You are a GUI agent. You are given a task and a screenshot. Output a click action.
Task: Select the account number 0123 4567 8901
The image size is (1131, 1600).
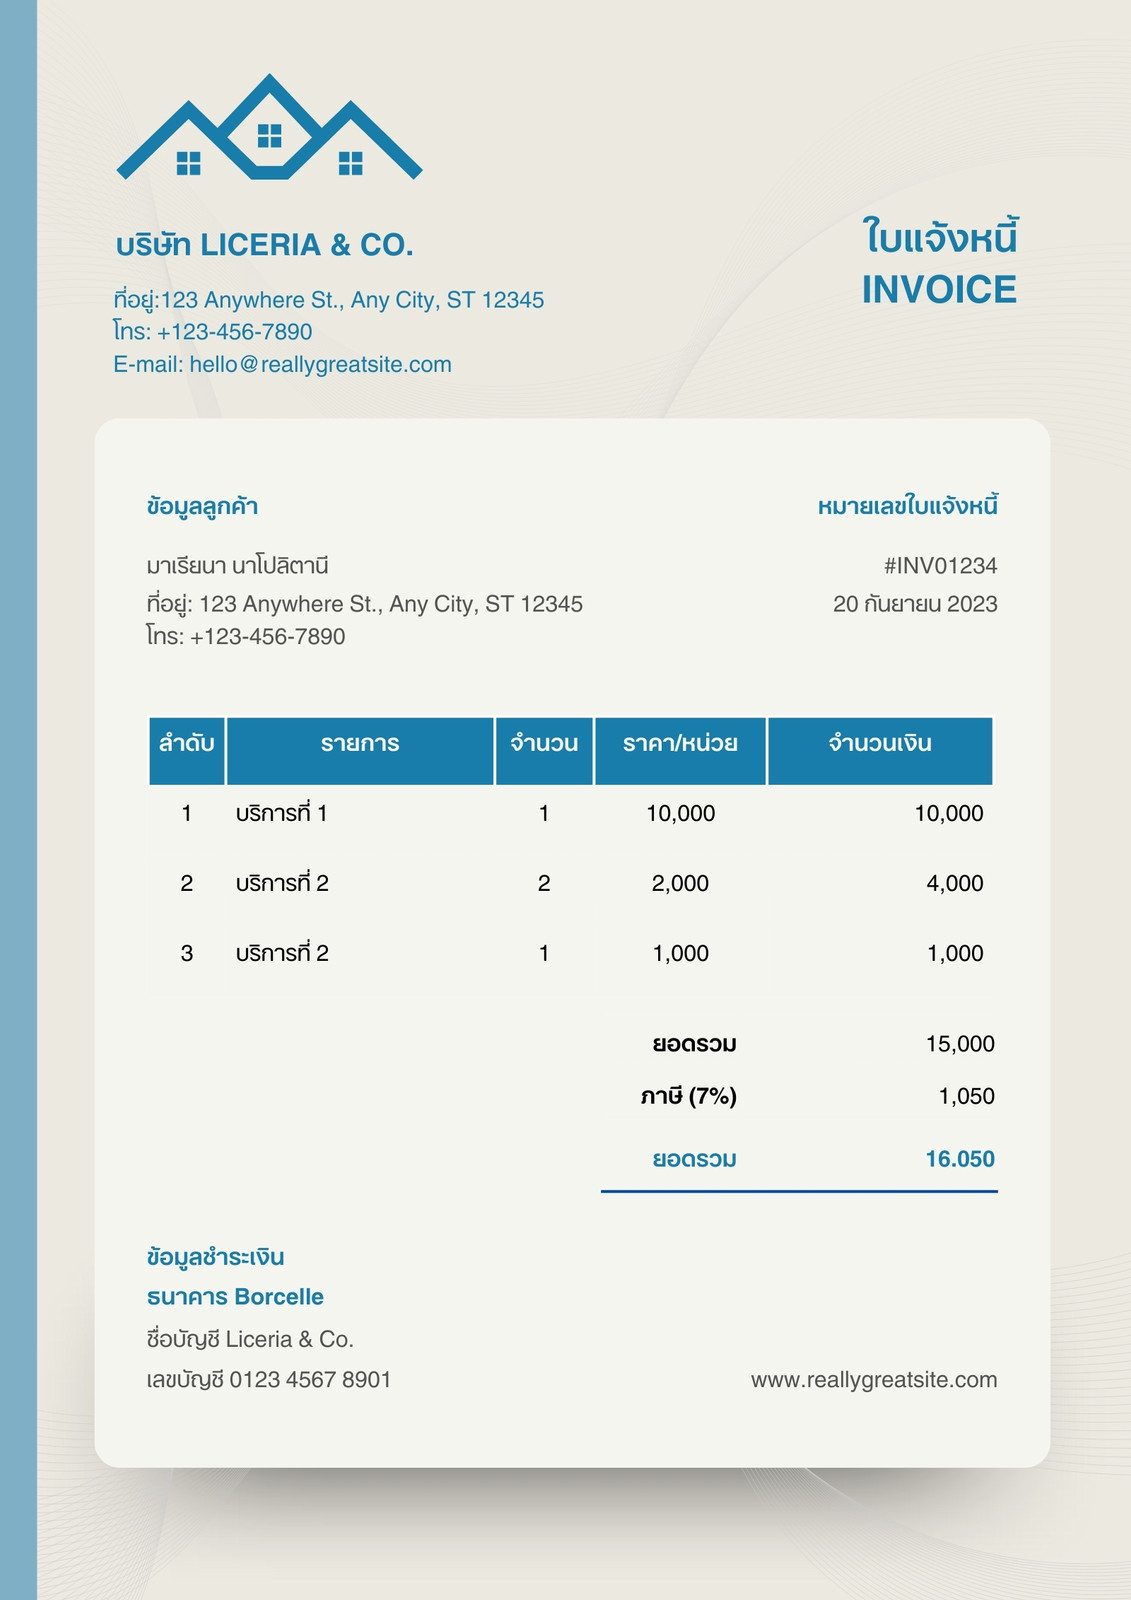click(x=310, y=1380)
